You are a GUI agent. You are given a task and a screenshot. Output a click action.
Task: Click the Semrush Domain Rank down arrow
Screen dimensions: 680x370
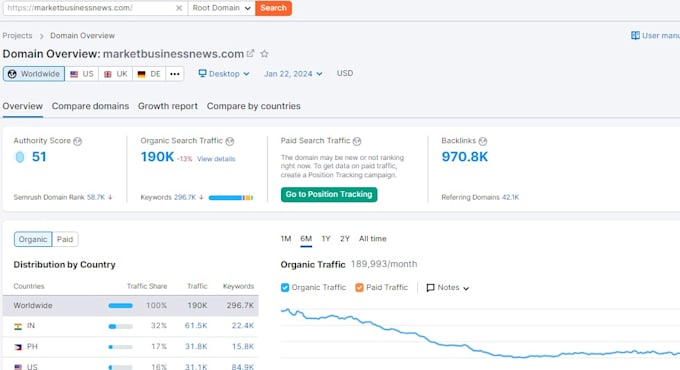click(111, 197)
